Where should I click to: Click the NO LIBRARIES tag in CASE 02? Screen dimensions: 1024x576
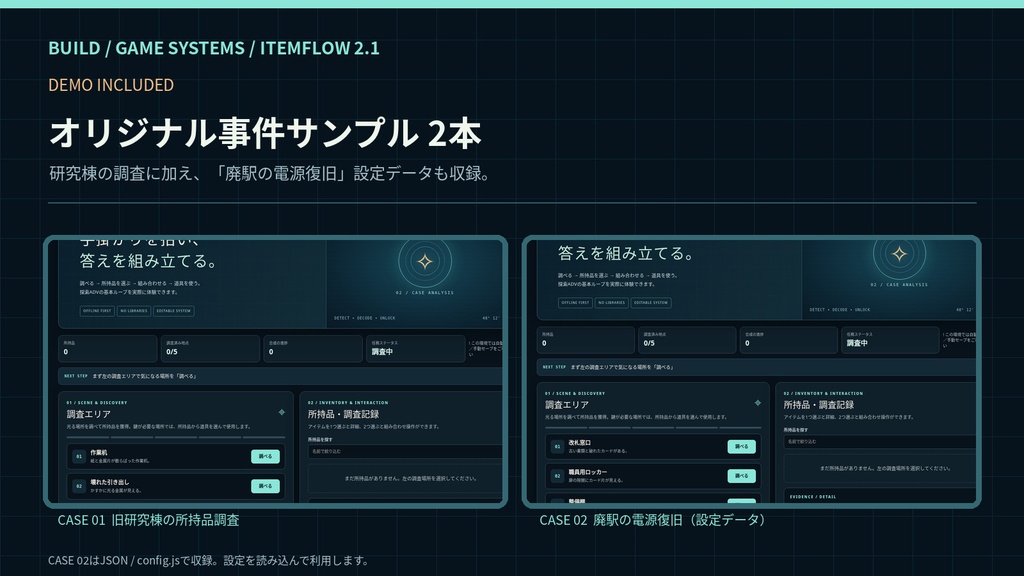(x=611, y=302)
